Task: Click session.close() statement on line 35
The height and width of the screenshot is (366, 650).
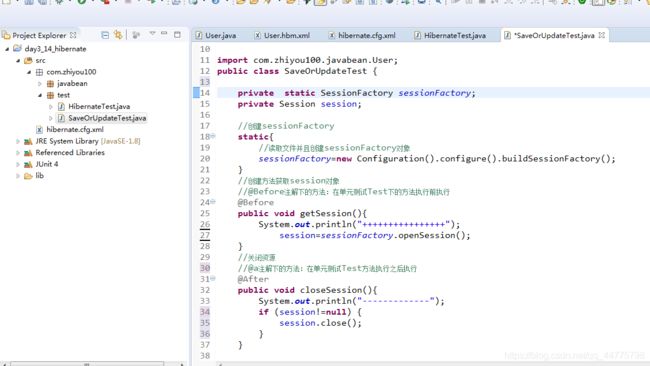Action: (320, 323)
